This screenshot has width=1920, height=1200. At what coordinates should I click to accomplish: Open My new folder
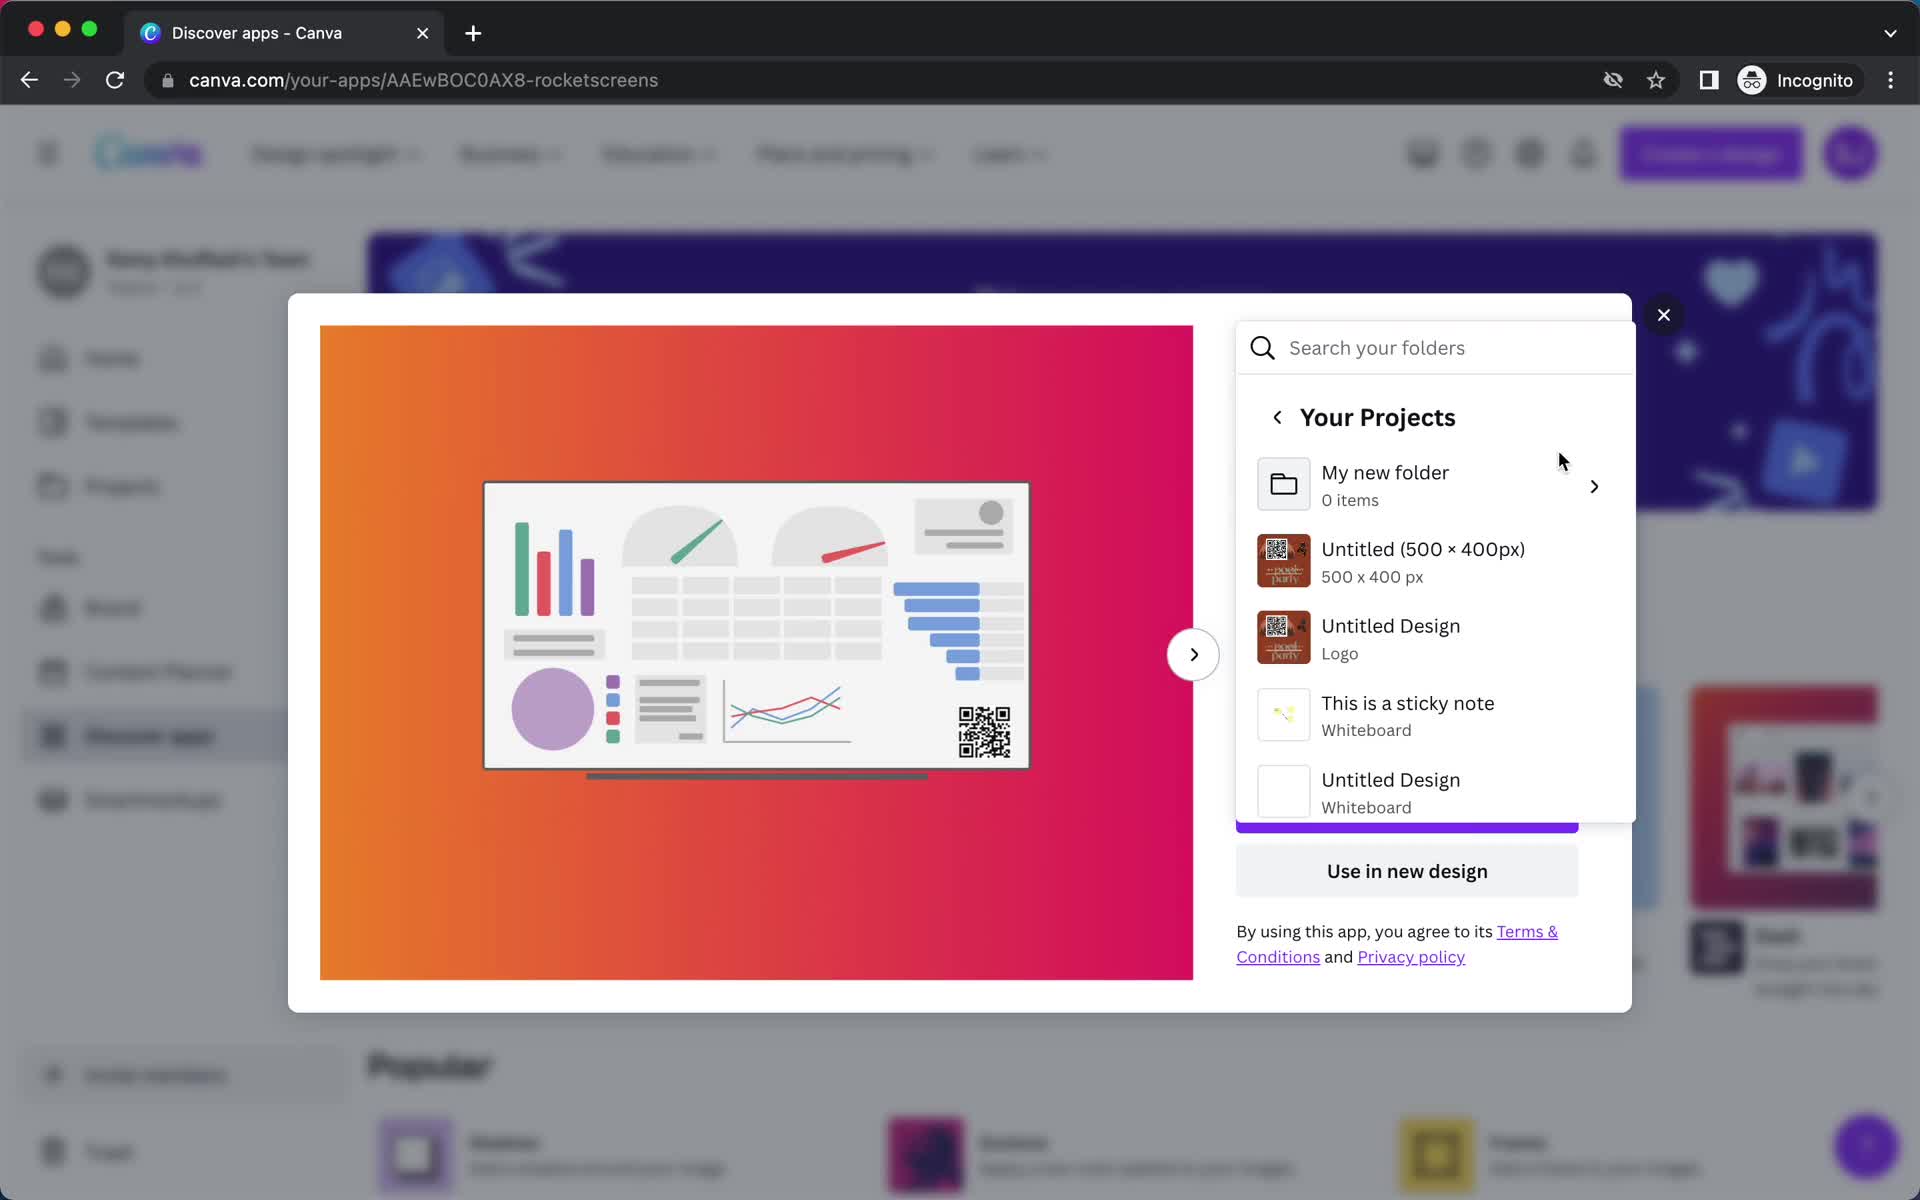[x=1435, y=485]
